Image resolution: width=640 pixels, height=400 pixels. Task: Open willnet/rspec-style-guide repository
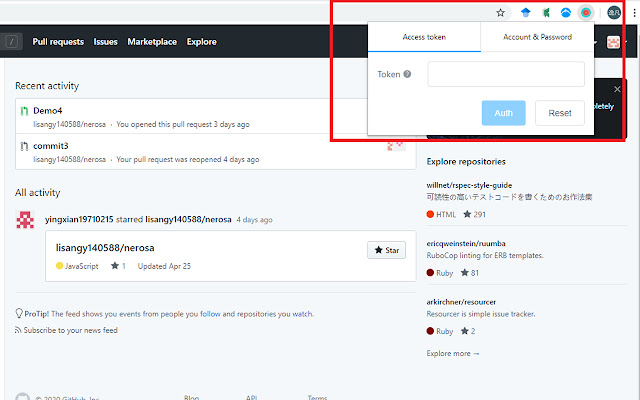[x=469, y=185]
